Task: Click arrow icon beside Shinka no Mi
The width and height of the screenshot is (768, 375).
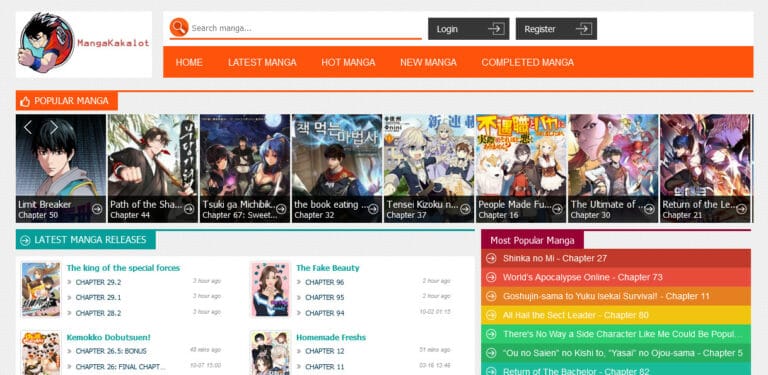Action: [491, 258]
